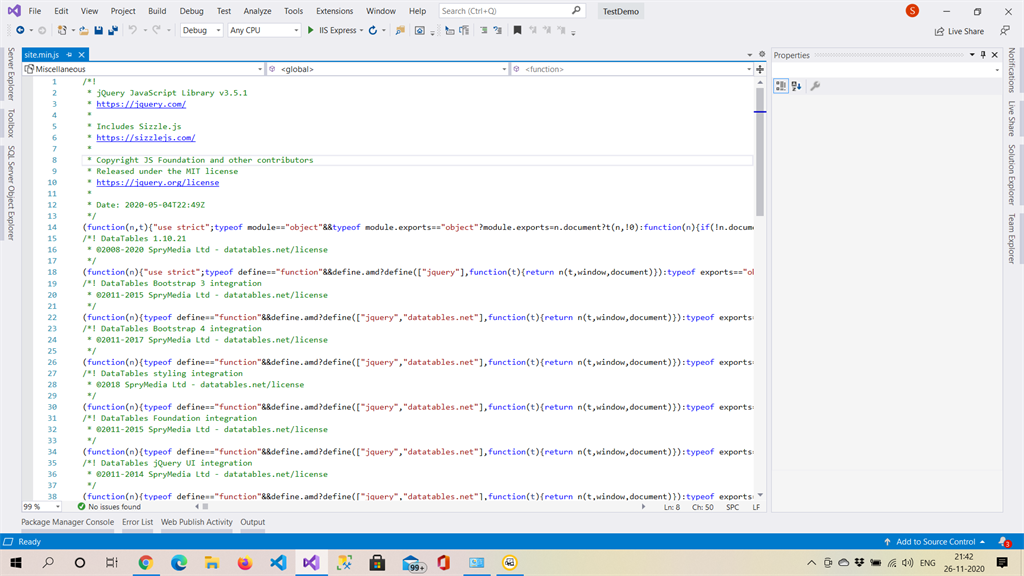Select the Categorized view in Properties
Image resolution: width=1024 pixels, height=576 pixels.
point(783,86)
